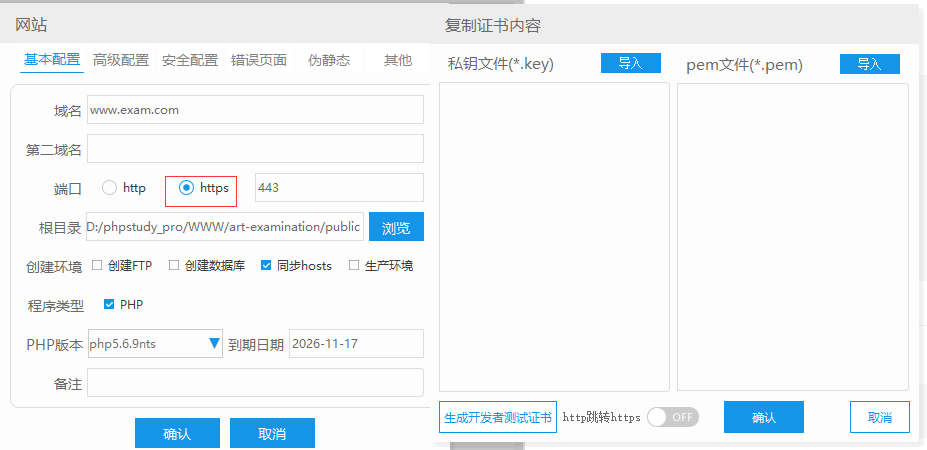Click the 到期日期 field showing 2026-11-17
Screen dimensions: 927x450
(x=356, y=344)
